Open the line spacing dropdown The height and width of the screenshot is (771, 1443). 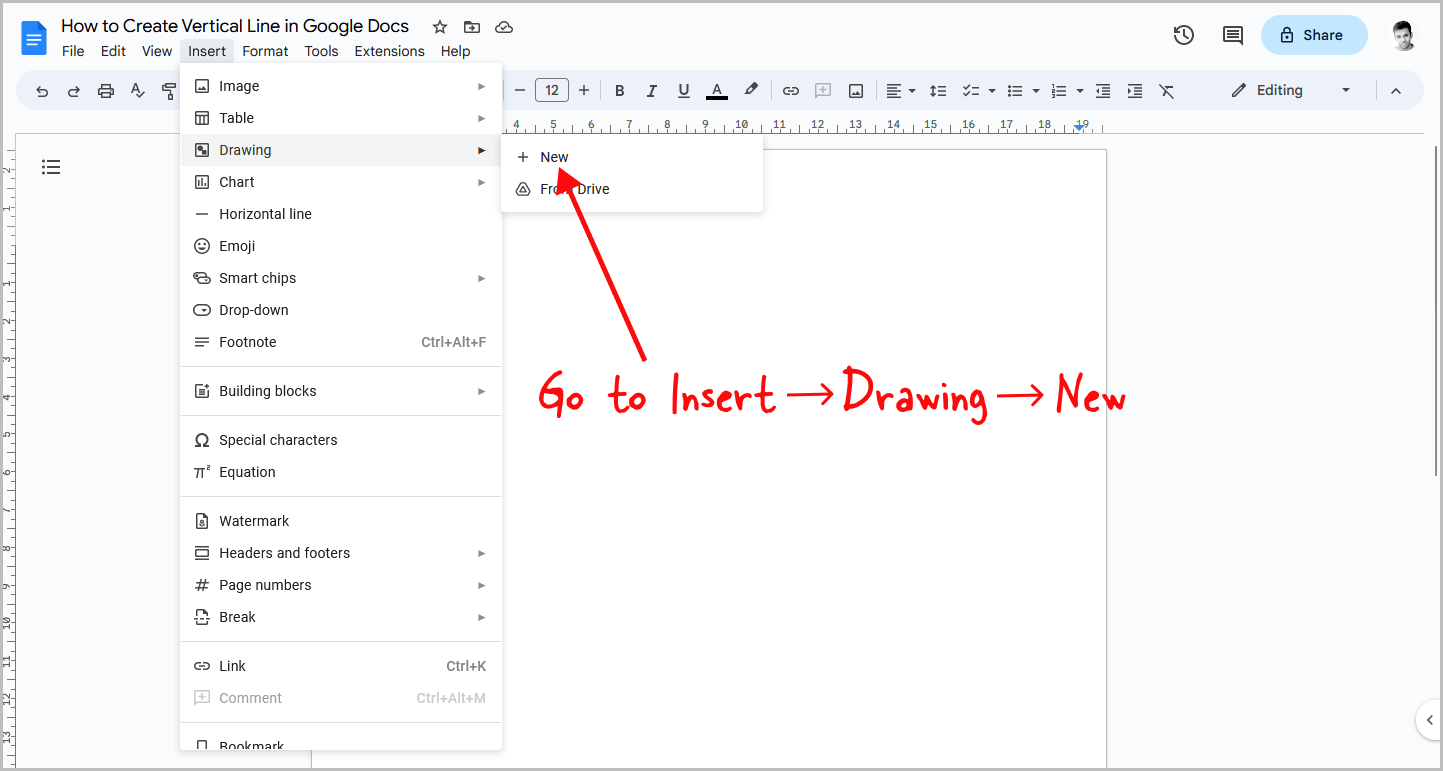pyautogui.click(x=938, y=90)
